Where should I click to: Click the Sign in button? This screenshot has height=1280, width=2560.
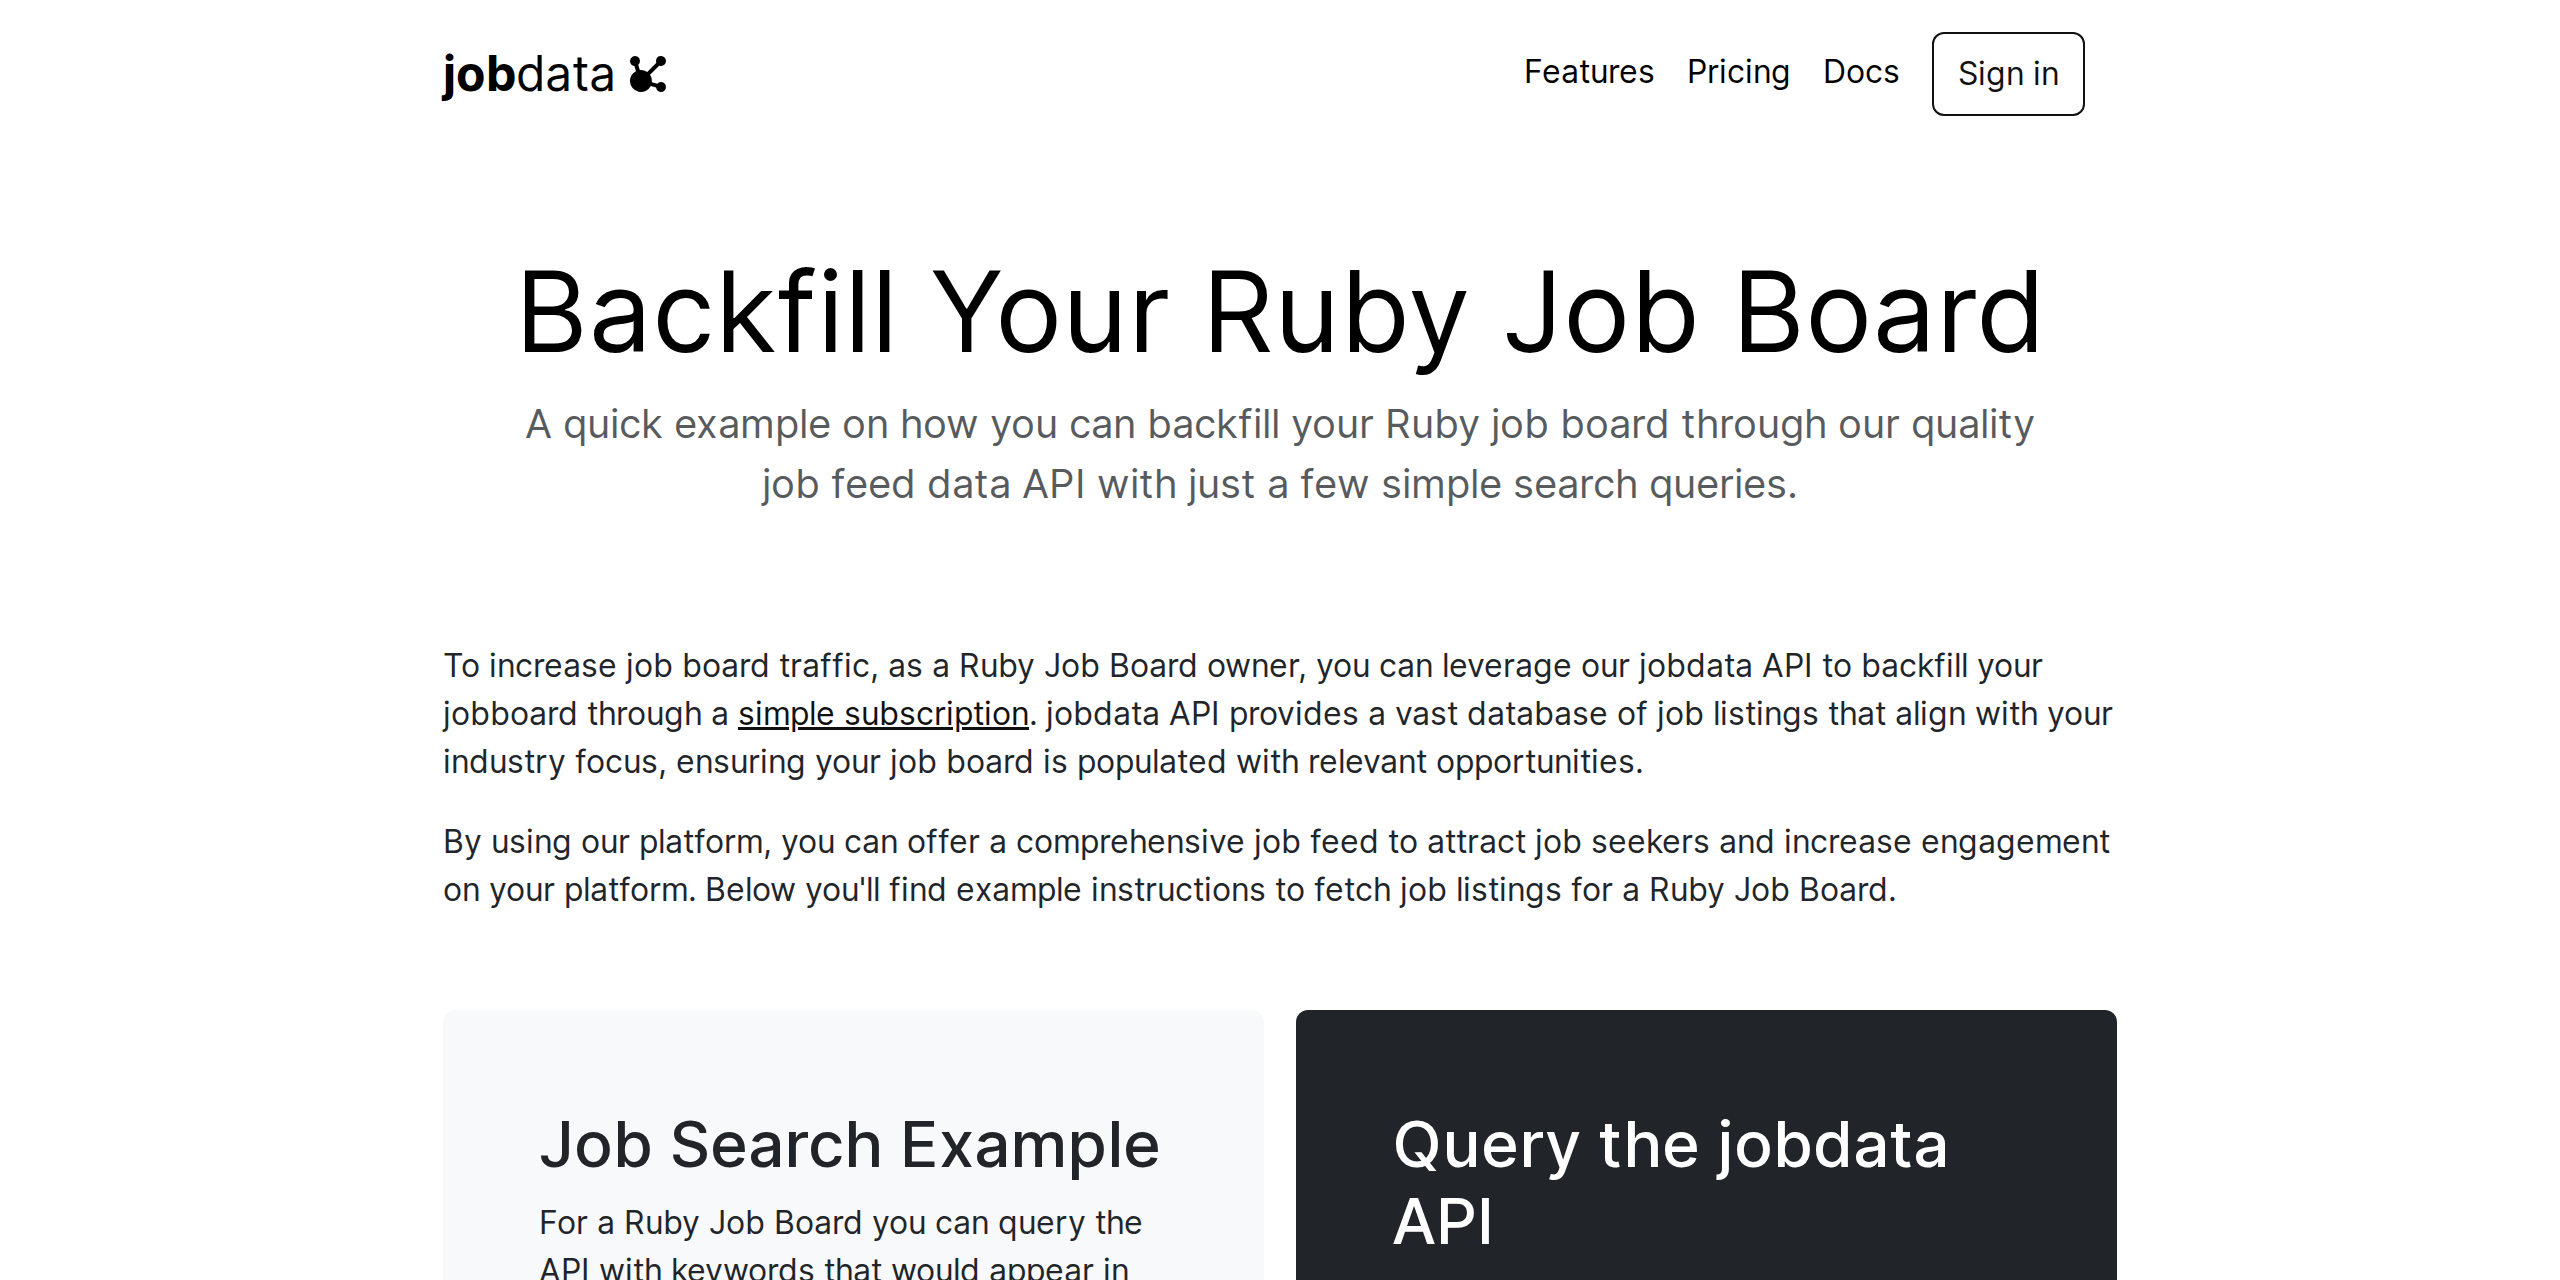[x=2007, y=73]
